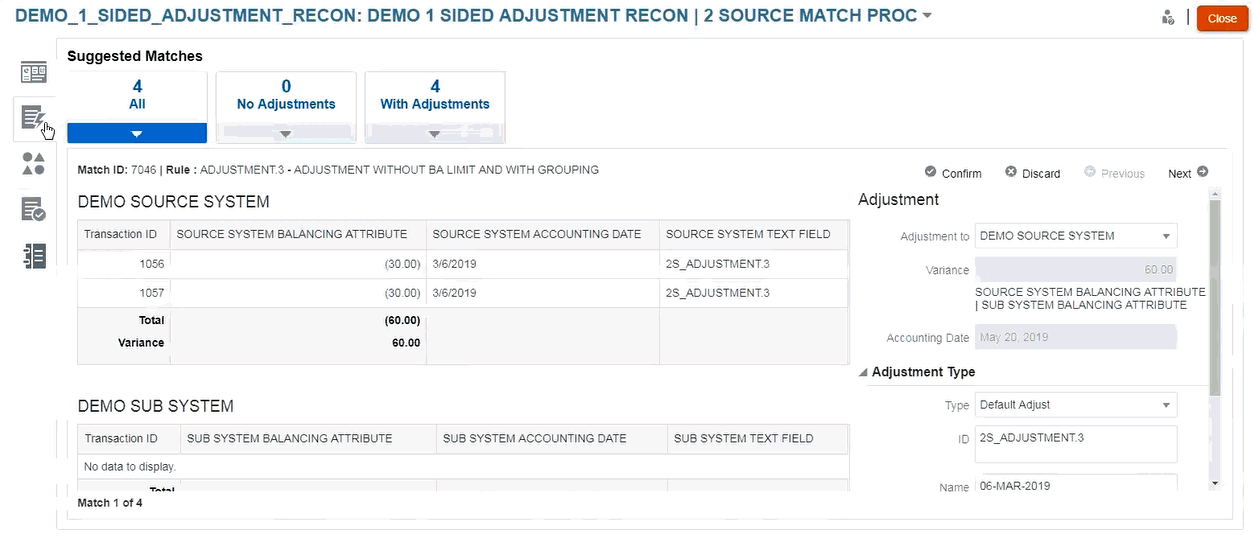Open the Overview dashboard sidebar icon
Image resolution: width=1255 pixels, height=559 pixels.
click(x=34, y=73)
